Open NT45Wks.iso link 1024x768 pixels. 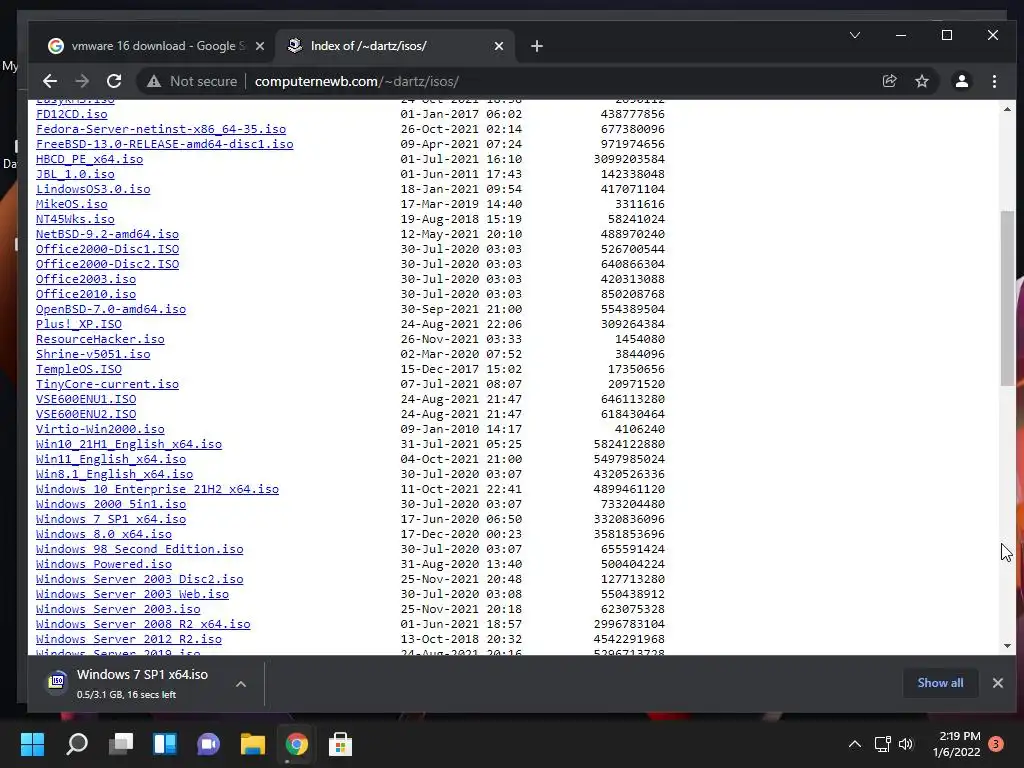tap(75, 219)
